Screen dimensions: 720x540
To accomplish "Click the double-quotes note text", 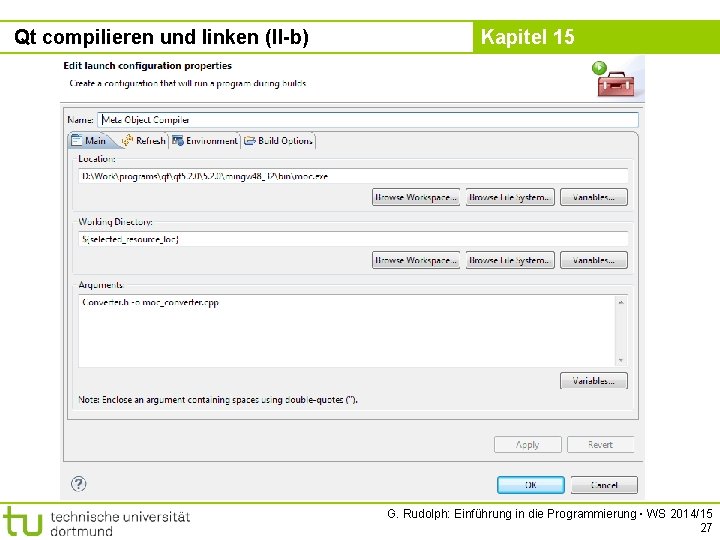I will pyautogui.click(x=218, y=399).
